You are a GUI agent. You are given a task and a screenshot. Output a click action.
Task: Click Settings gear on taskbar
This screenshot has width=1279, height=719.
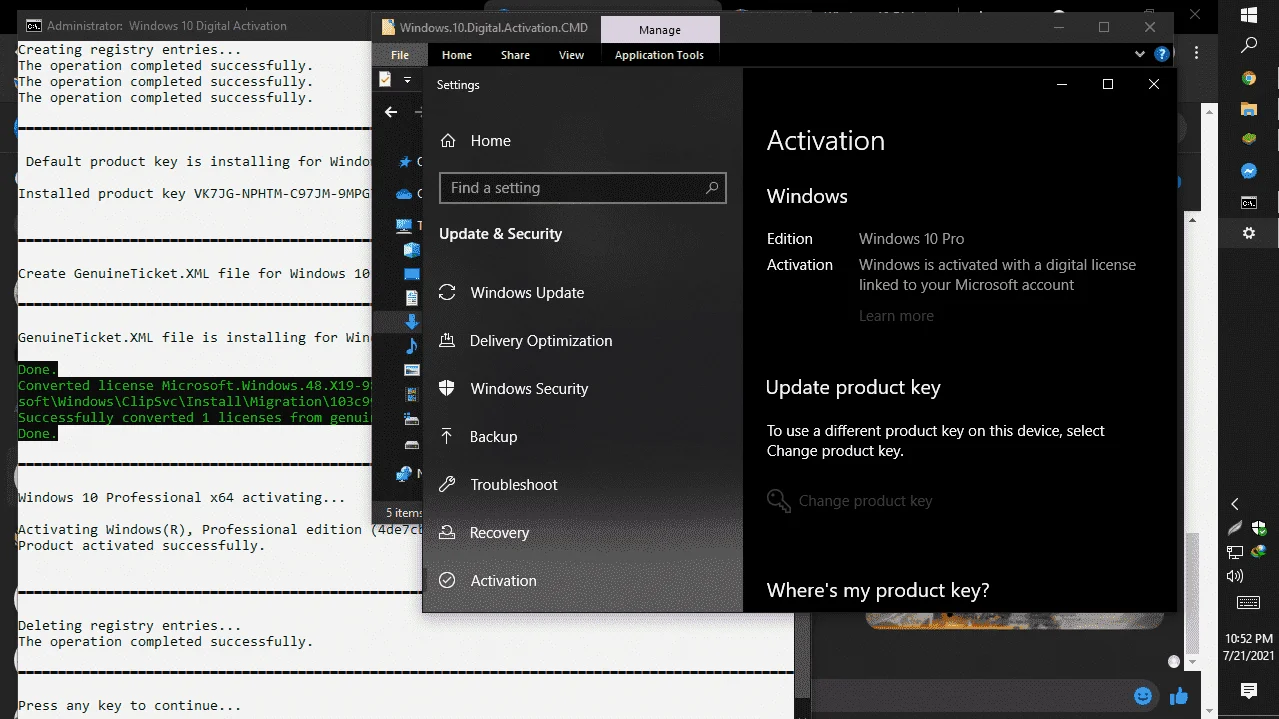1248,233
